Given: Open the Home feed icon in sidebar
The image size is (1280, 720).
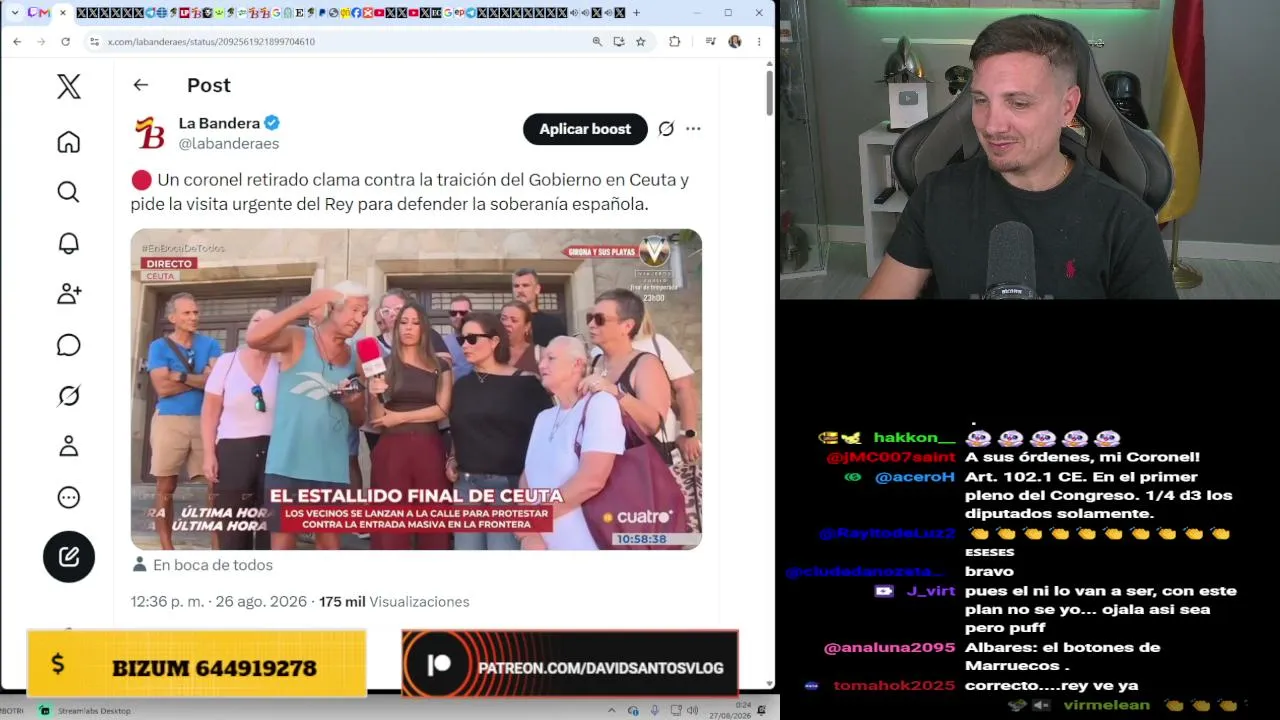Looking at the screenshot, I should pos(68,142).
